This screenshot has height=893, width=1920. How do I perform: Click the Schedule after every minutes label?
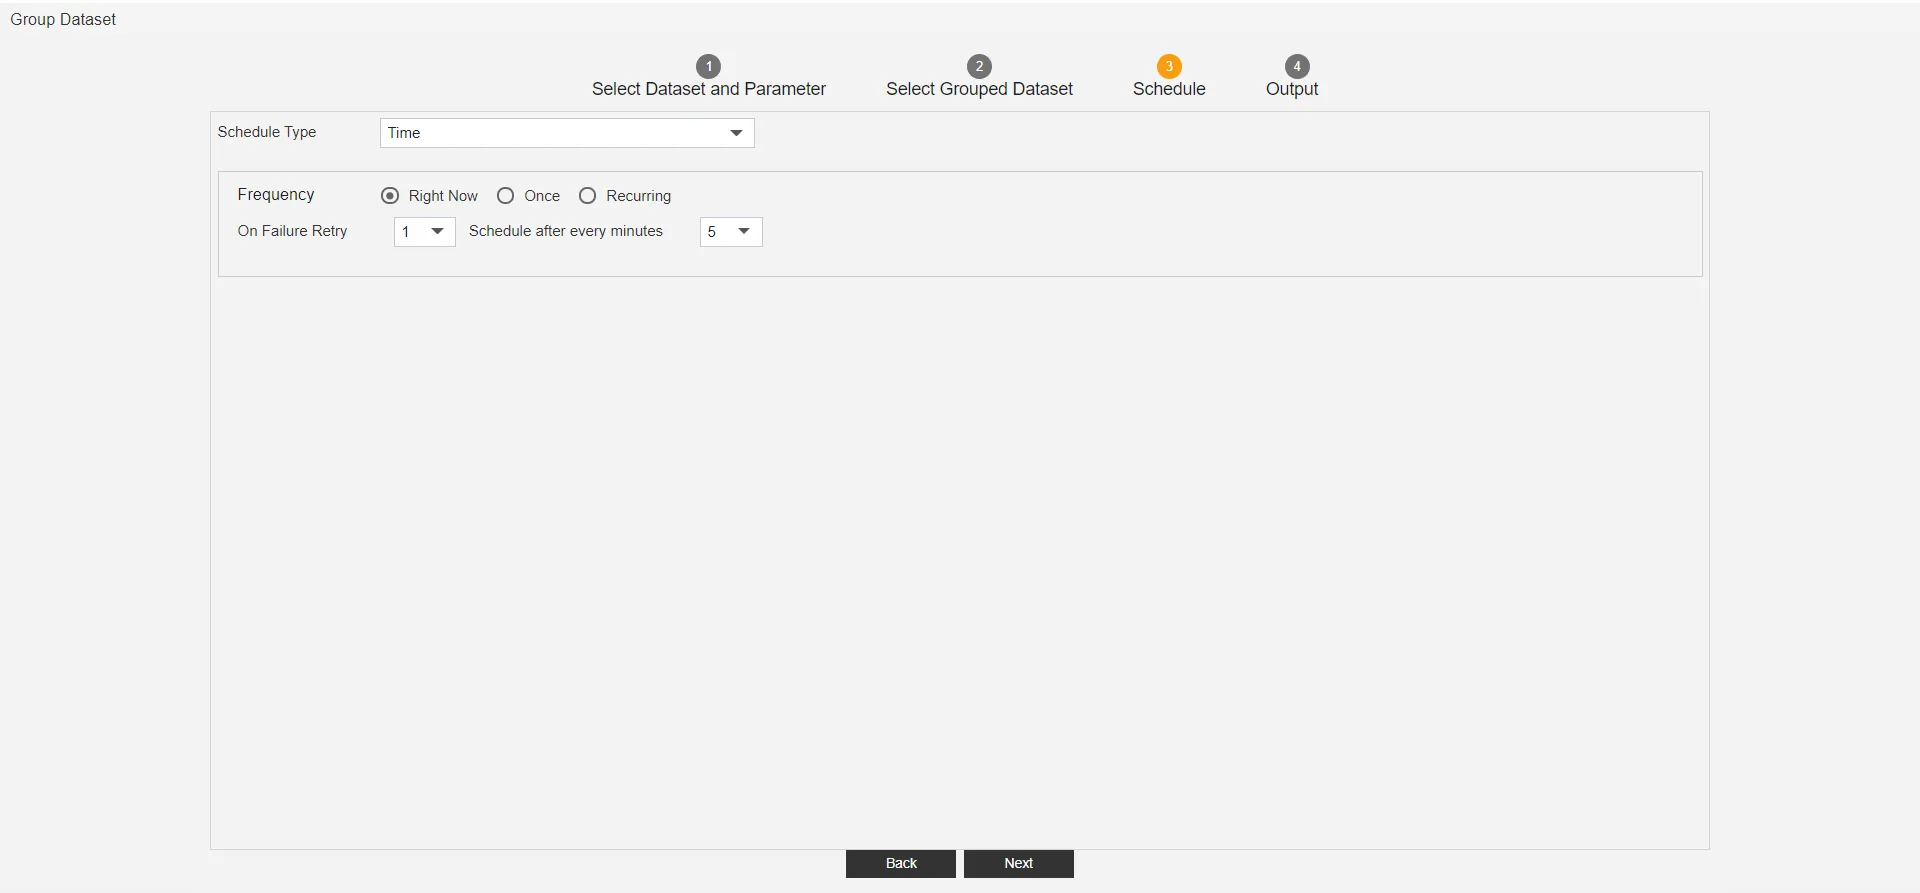click(566, 231)
